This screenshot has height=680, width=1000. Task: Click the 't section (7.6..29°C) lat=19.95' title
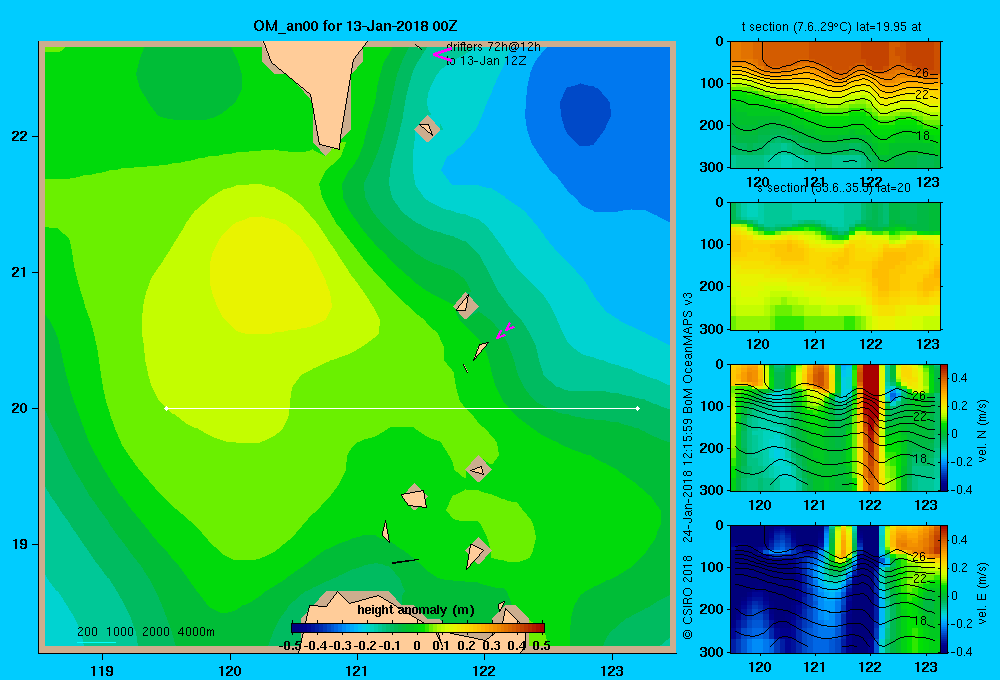(831, 27)
